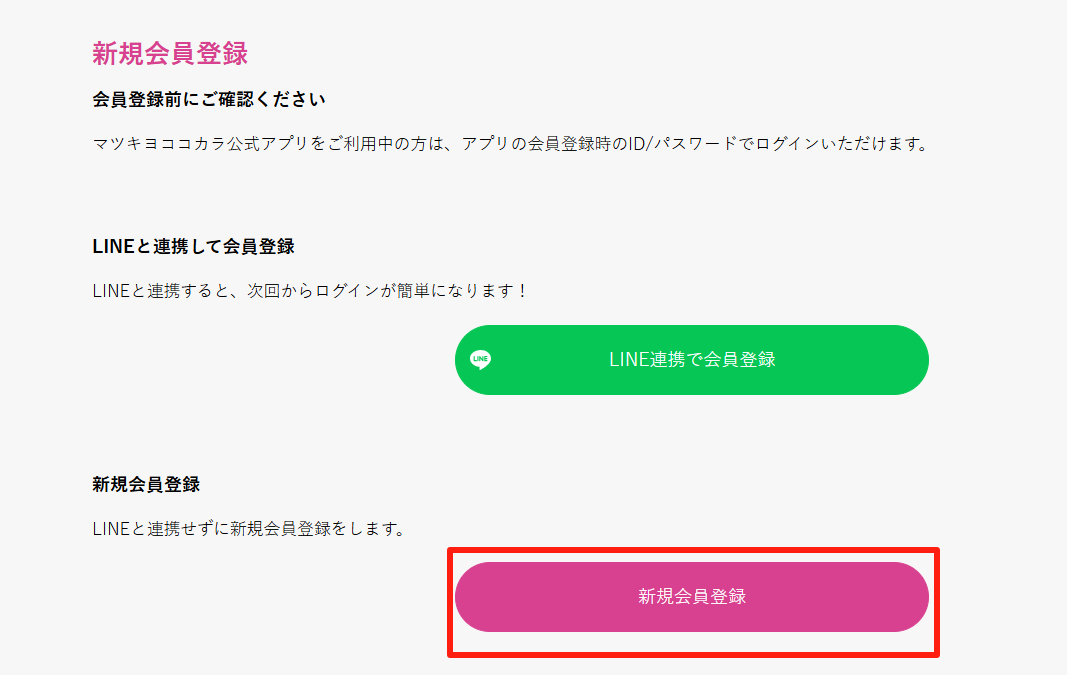Click the LINEと連携せずに新規会員登録をします text
Screen dimensions: 1067x675
click(249, 529)
